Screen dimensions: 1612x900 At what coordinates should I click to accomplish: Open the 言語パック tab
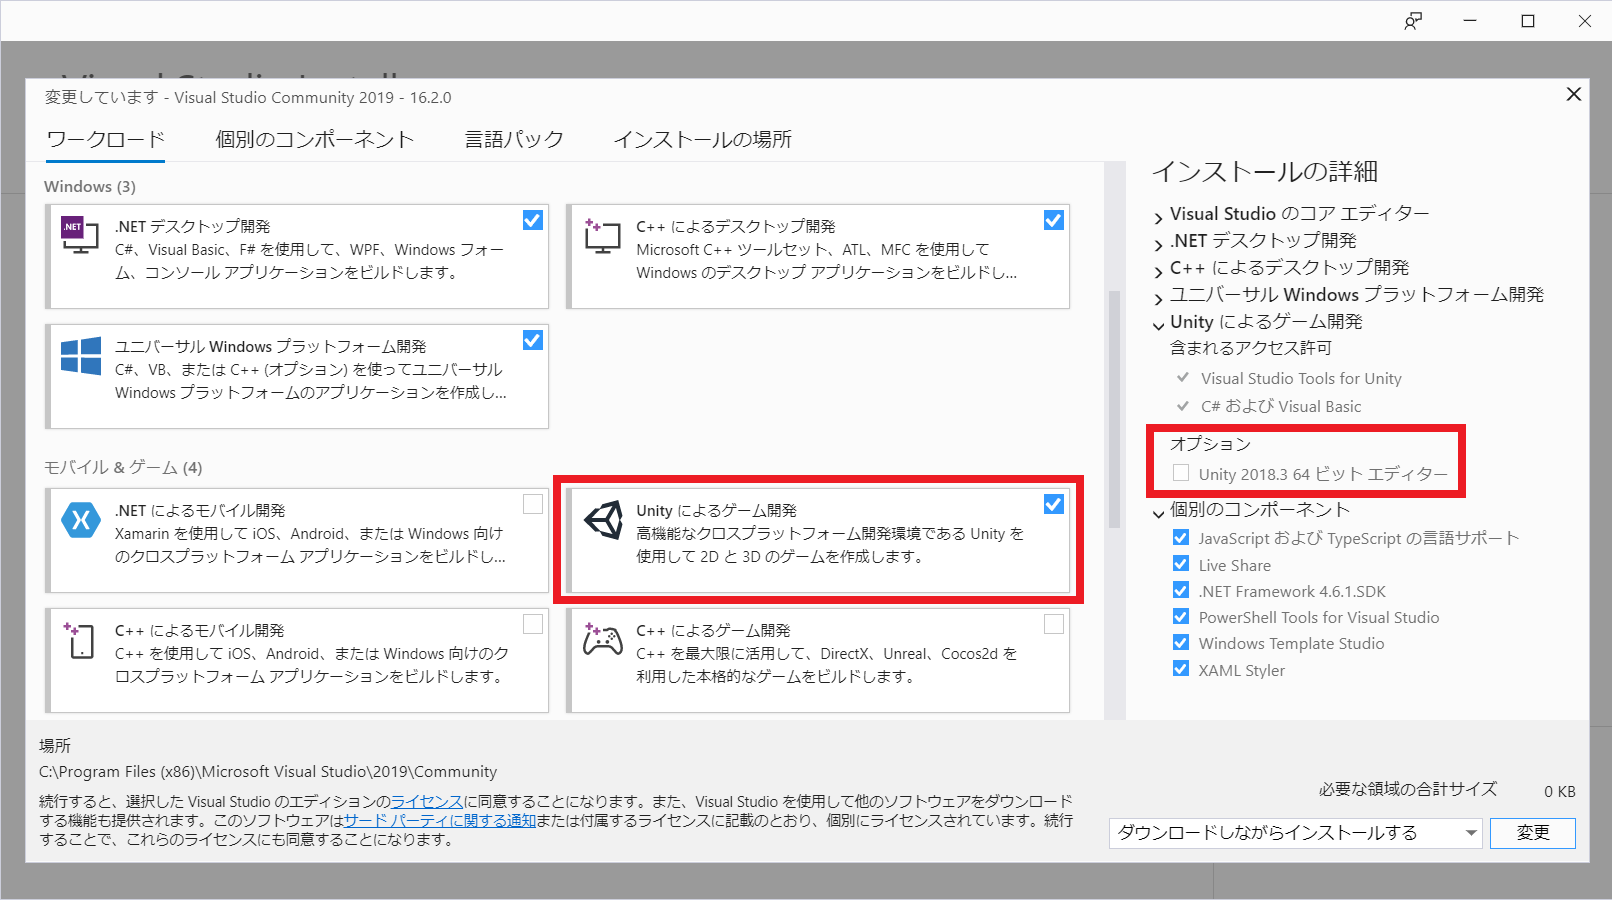coord(513,139)
